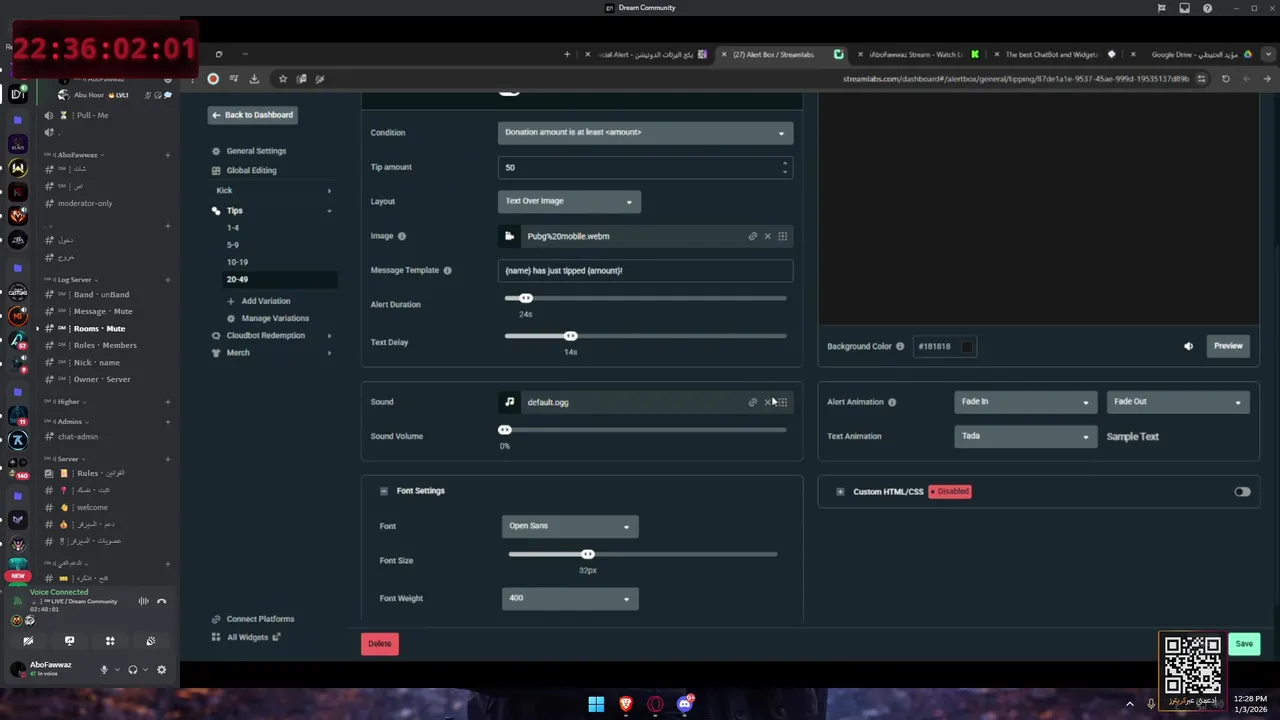Adjust the Alert Duration slider
Image resolution: width=1280 pixels, height=720 pixels.
coord(526,298)
